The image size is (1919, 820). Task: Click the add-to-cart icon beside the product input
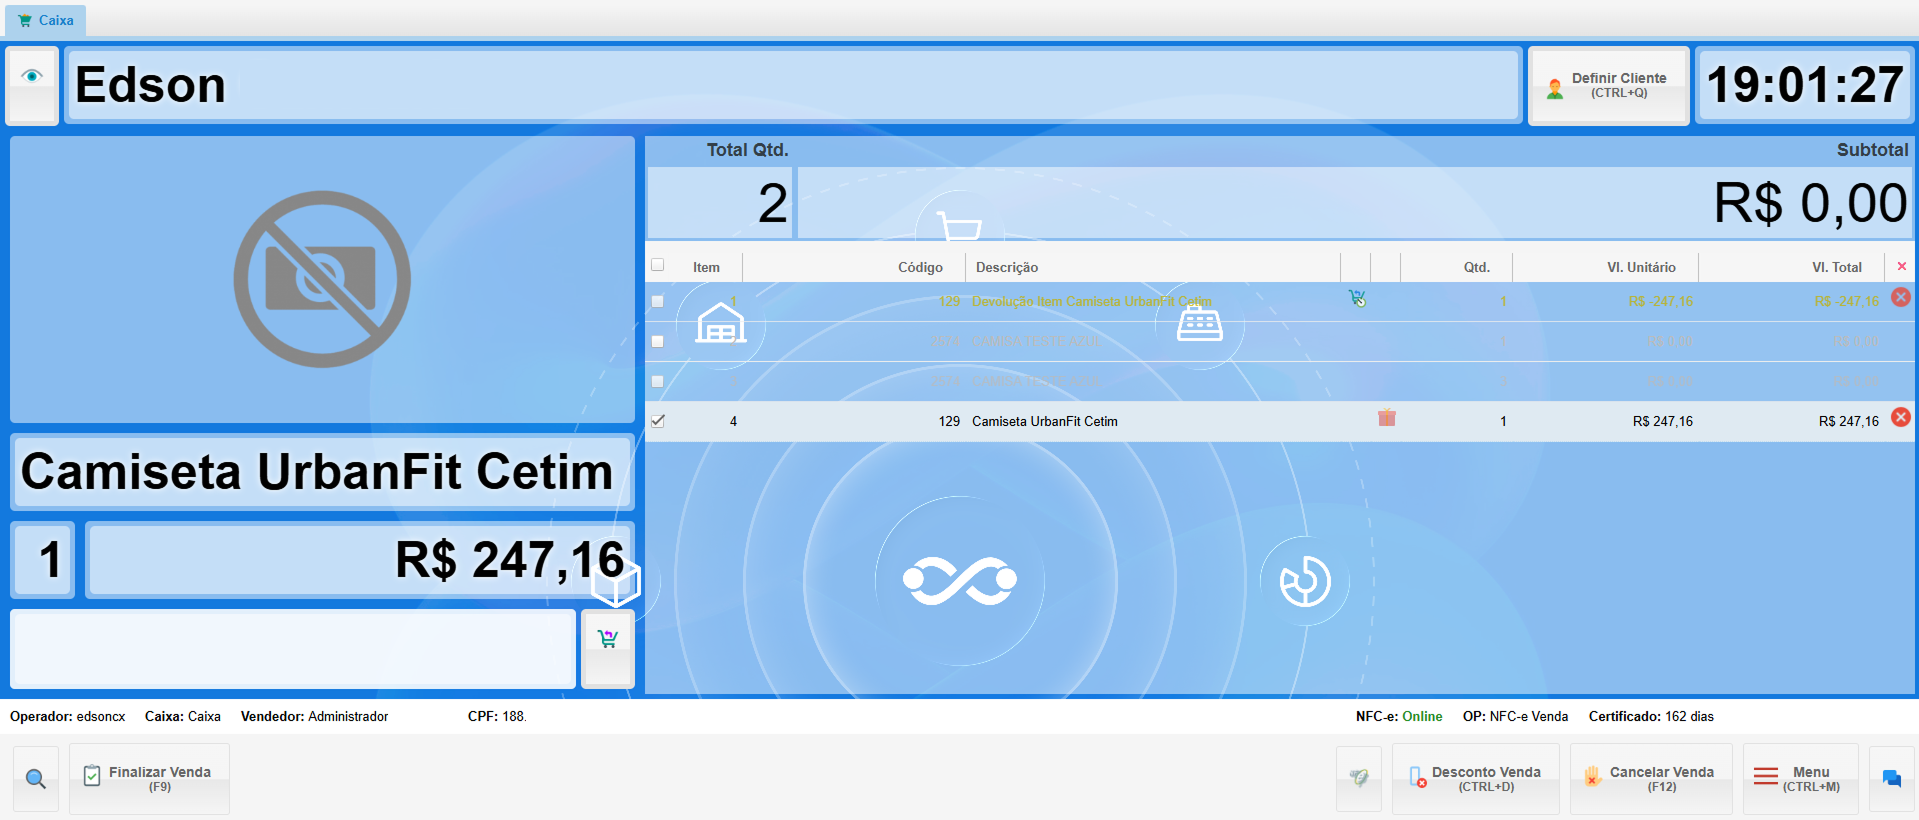click(x=607, y=640)
